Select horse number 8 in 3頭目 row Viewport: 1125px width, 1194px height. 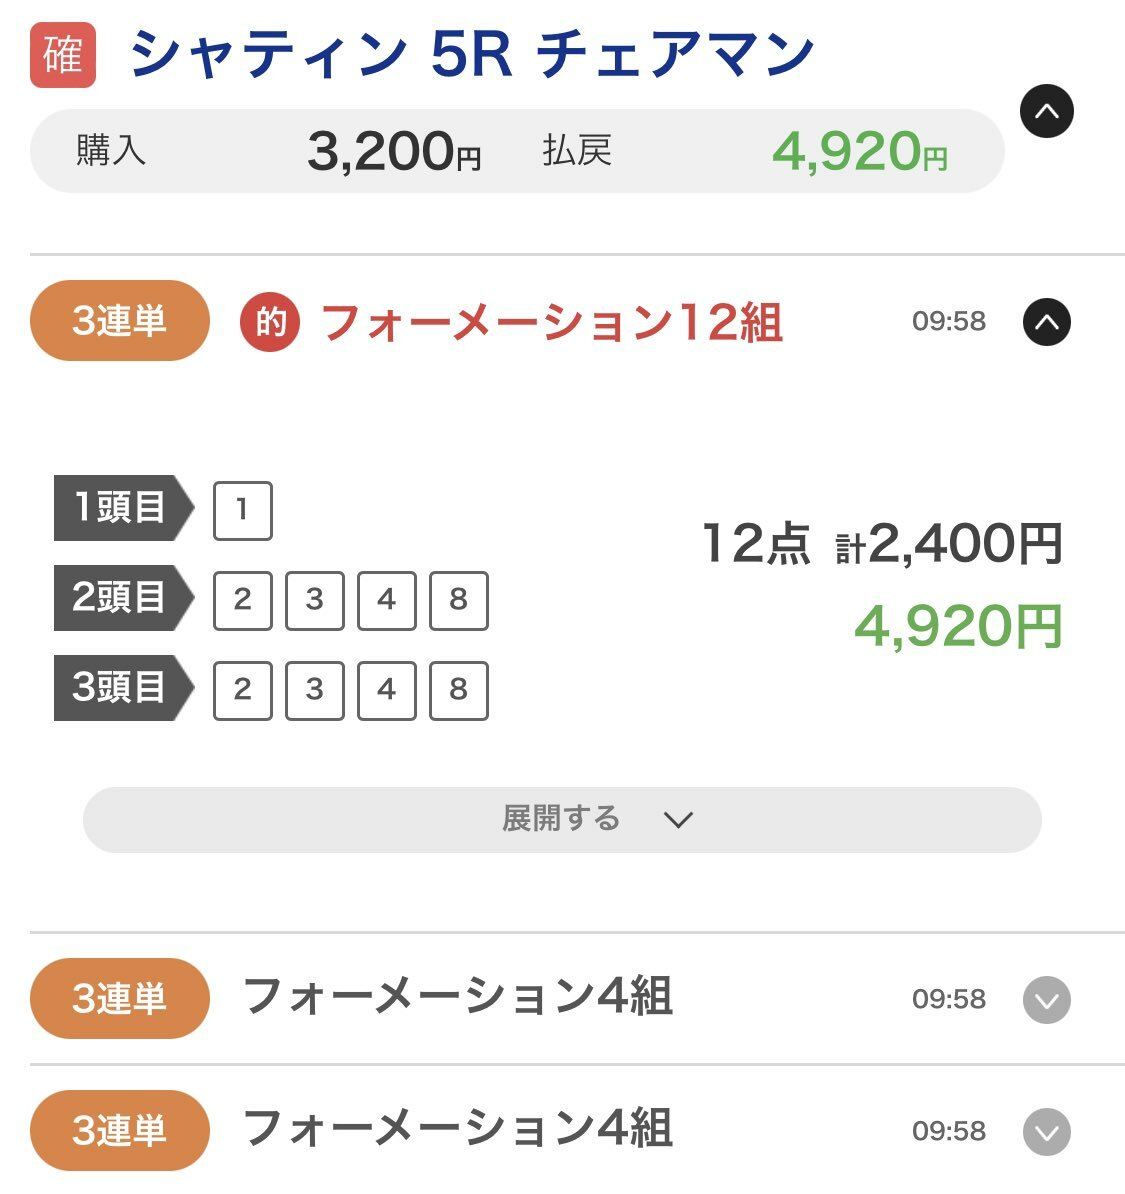click(459, 690)
